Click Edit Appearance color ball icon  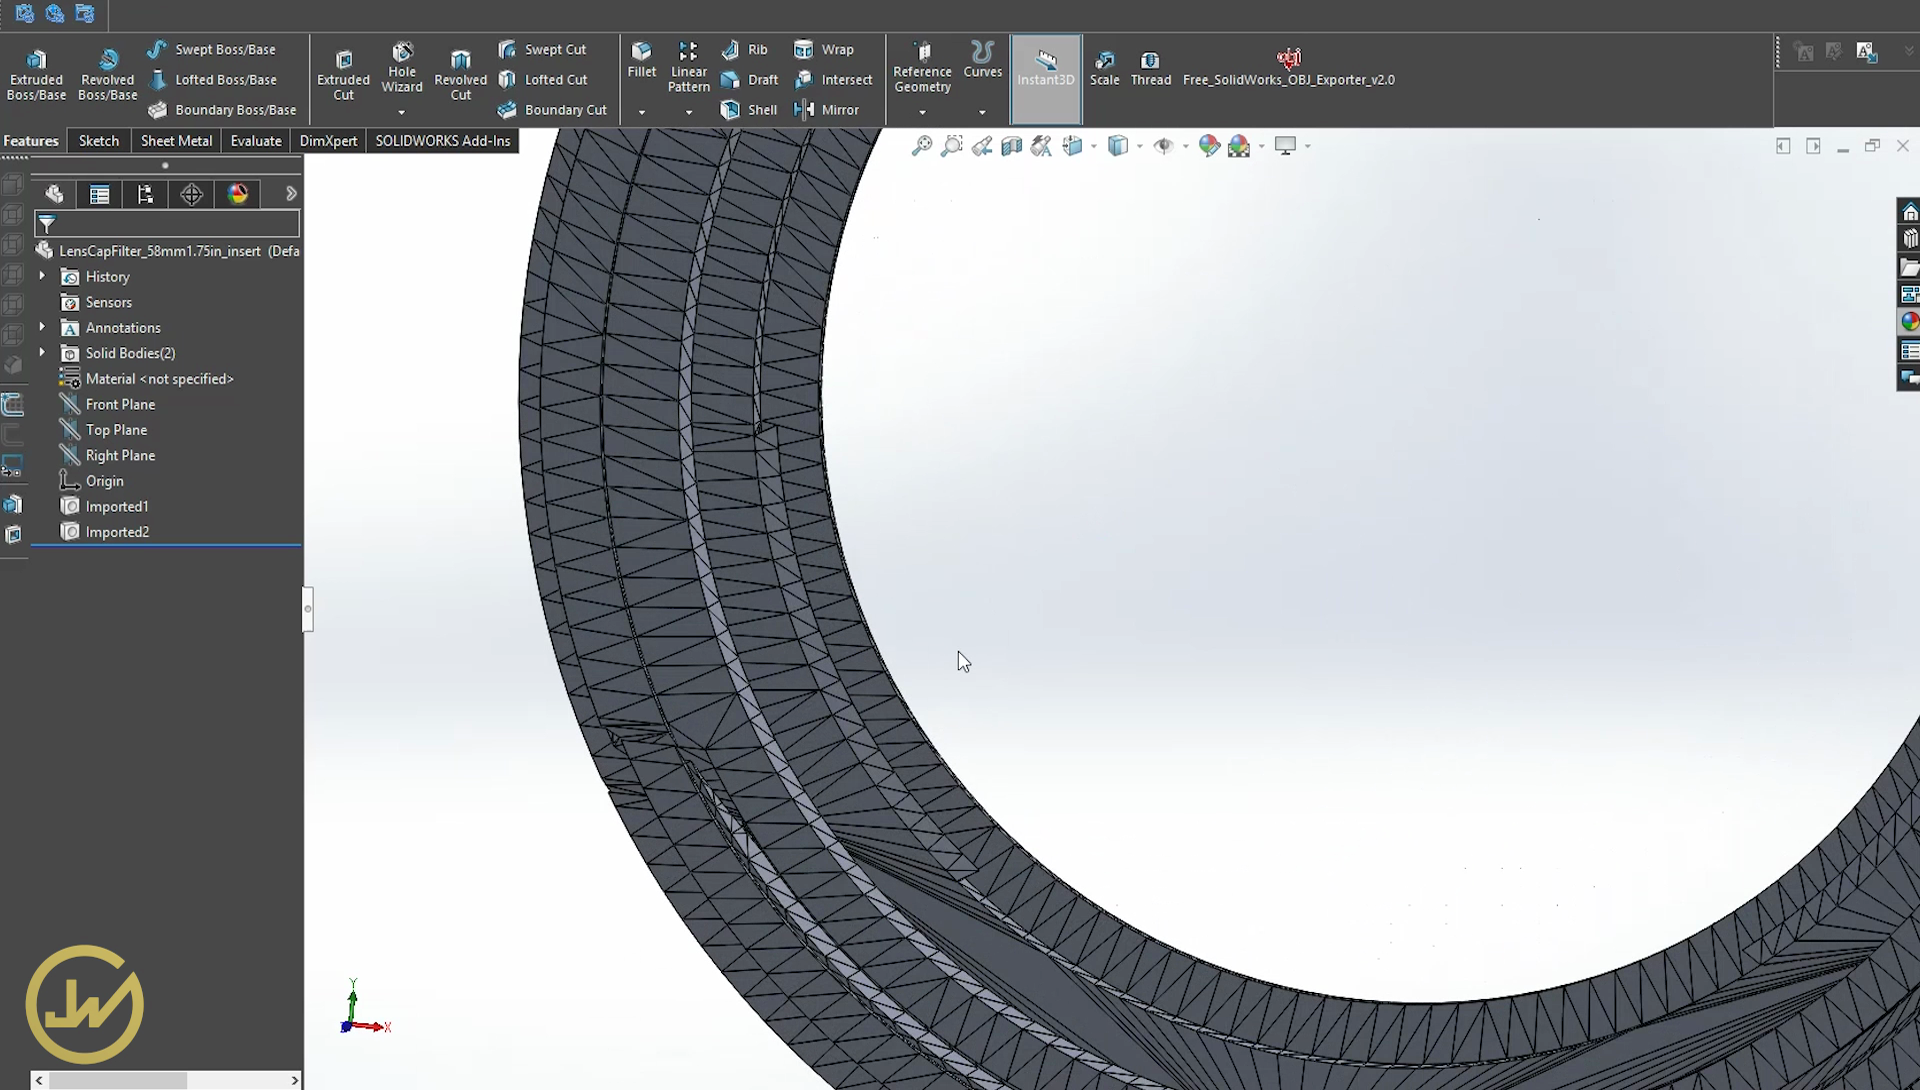coord(1209,146)
